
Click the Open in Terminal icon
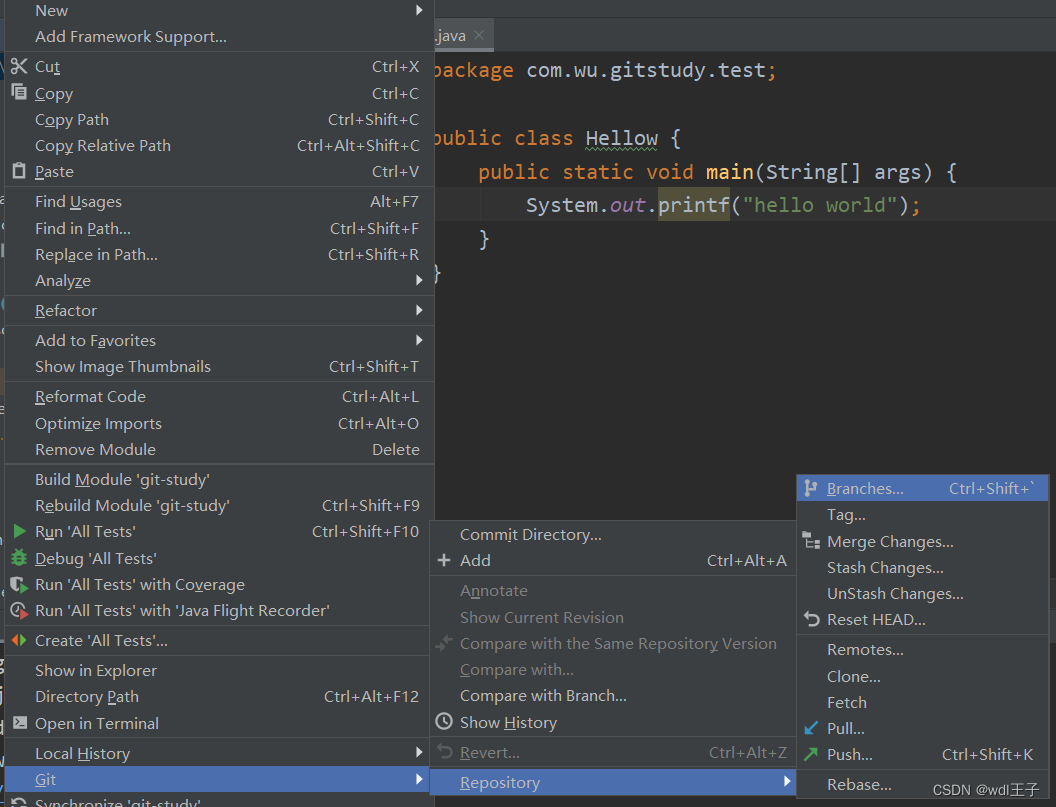click(x=20, y=723)
